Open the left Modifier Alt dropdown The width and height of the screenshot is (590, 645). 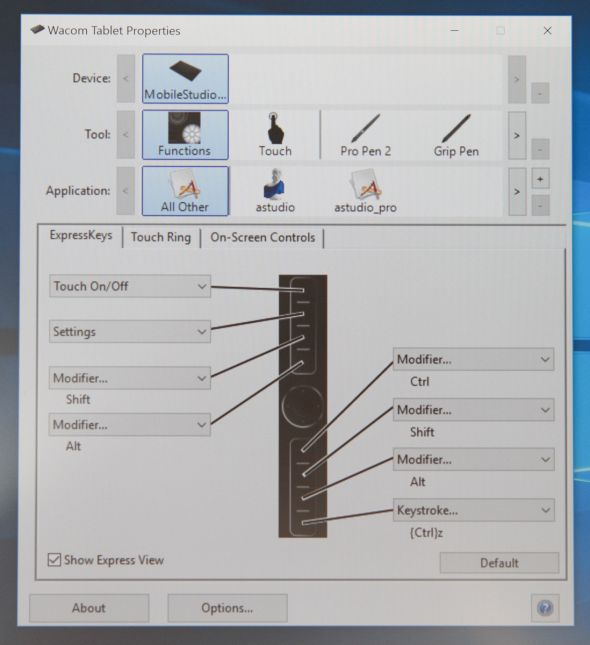tap(130, 425)
